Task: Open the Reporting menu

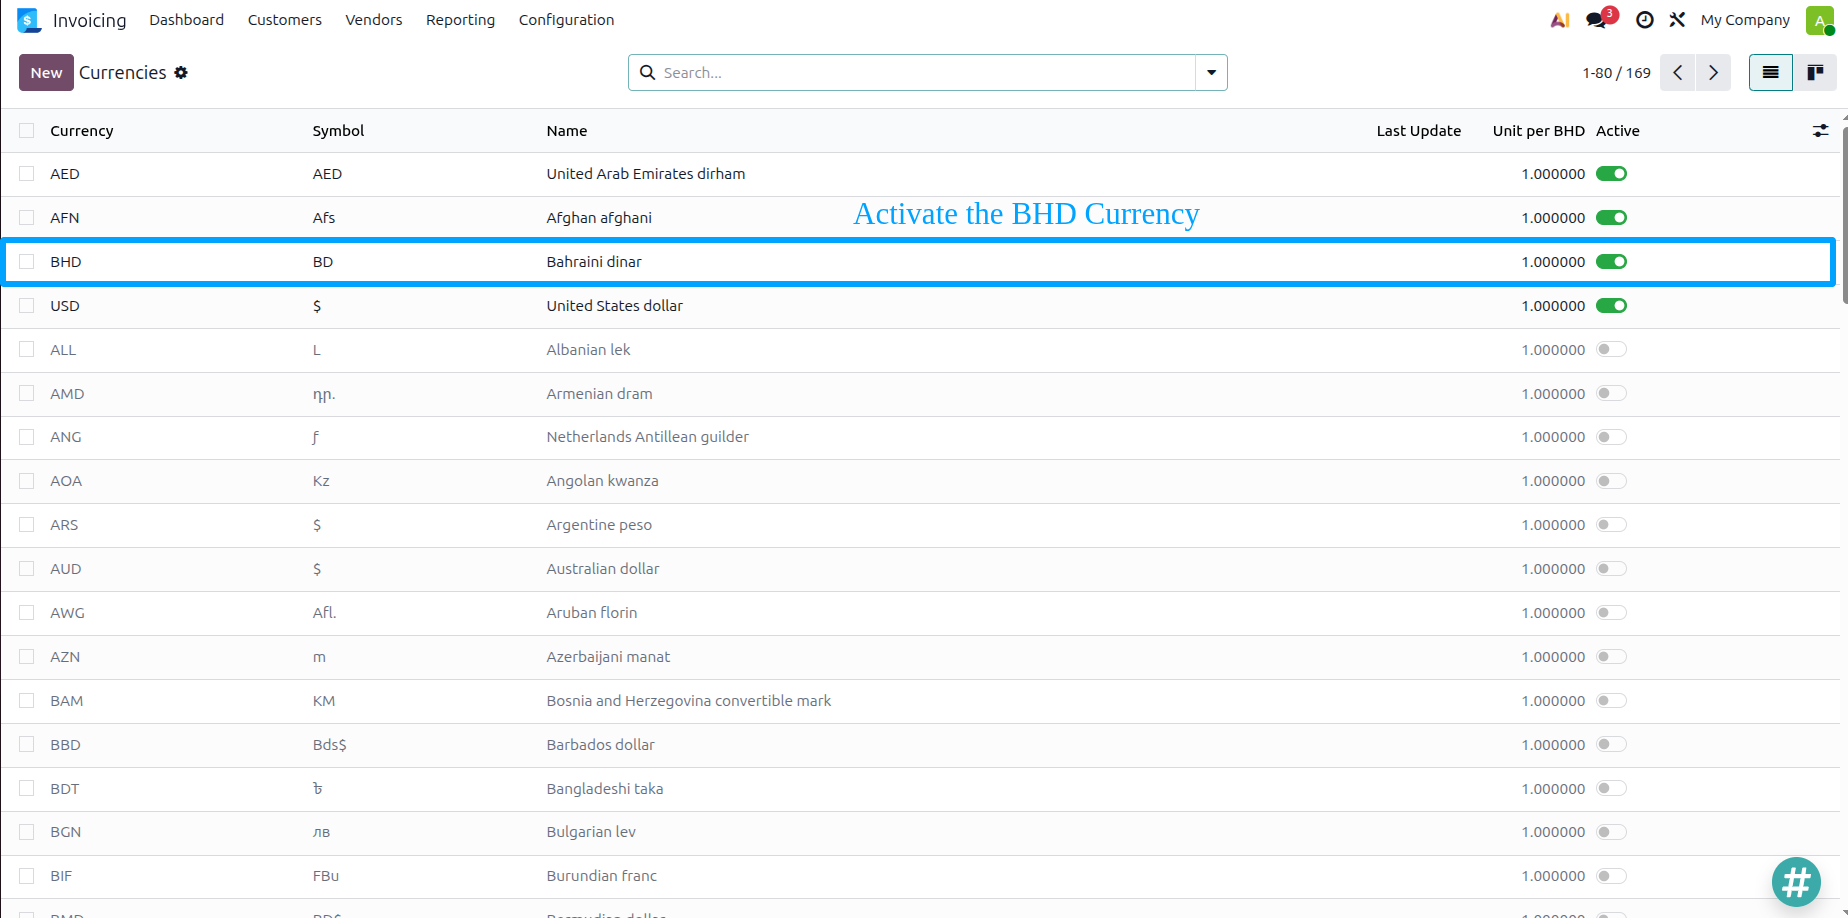Action: tap(460, 20)
